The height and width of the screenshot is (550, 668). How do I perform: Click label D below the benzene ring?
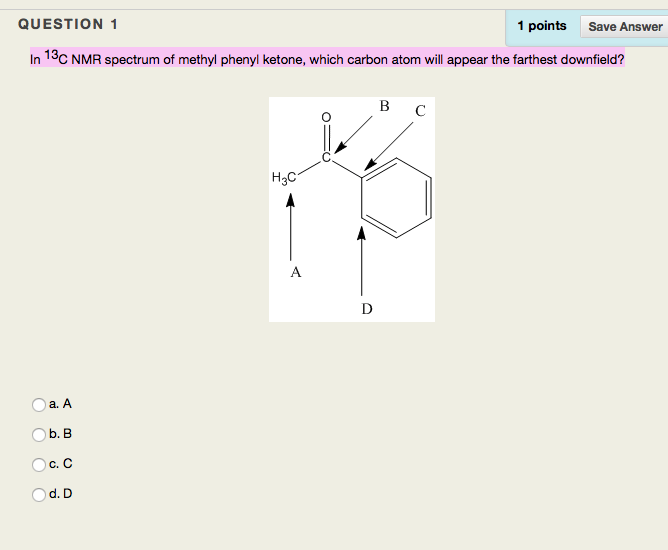point(367,309)
